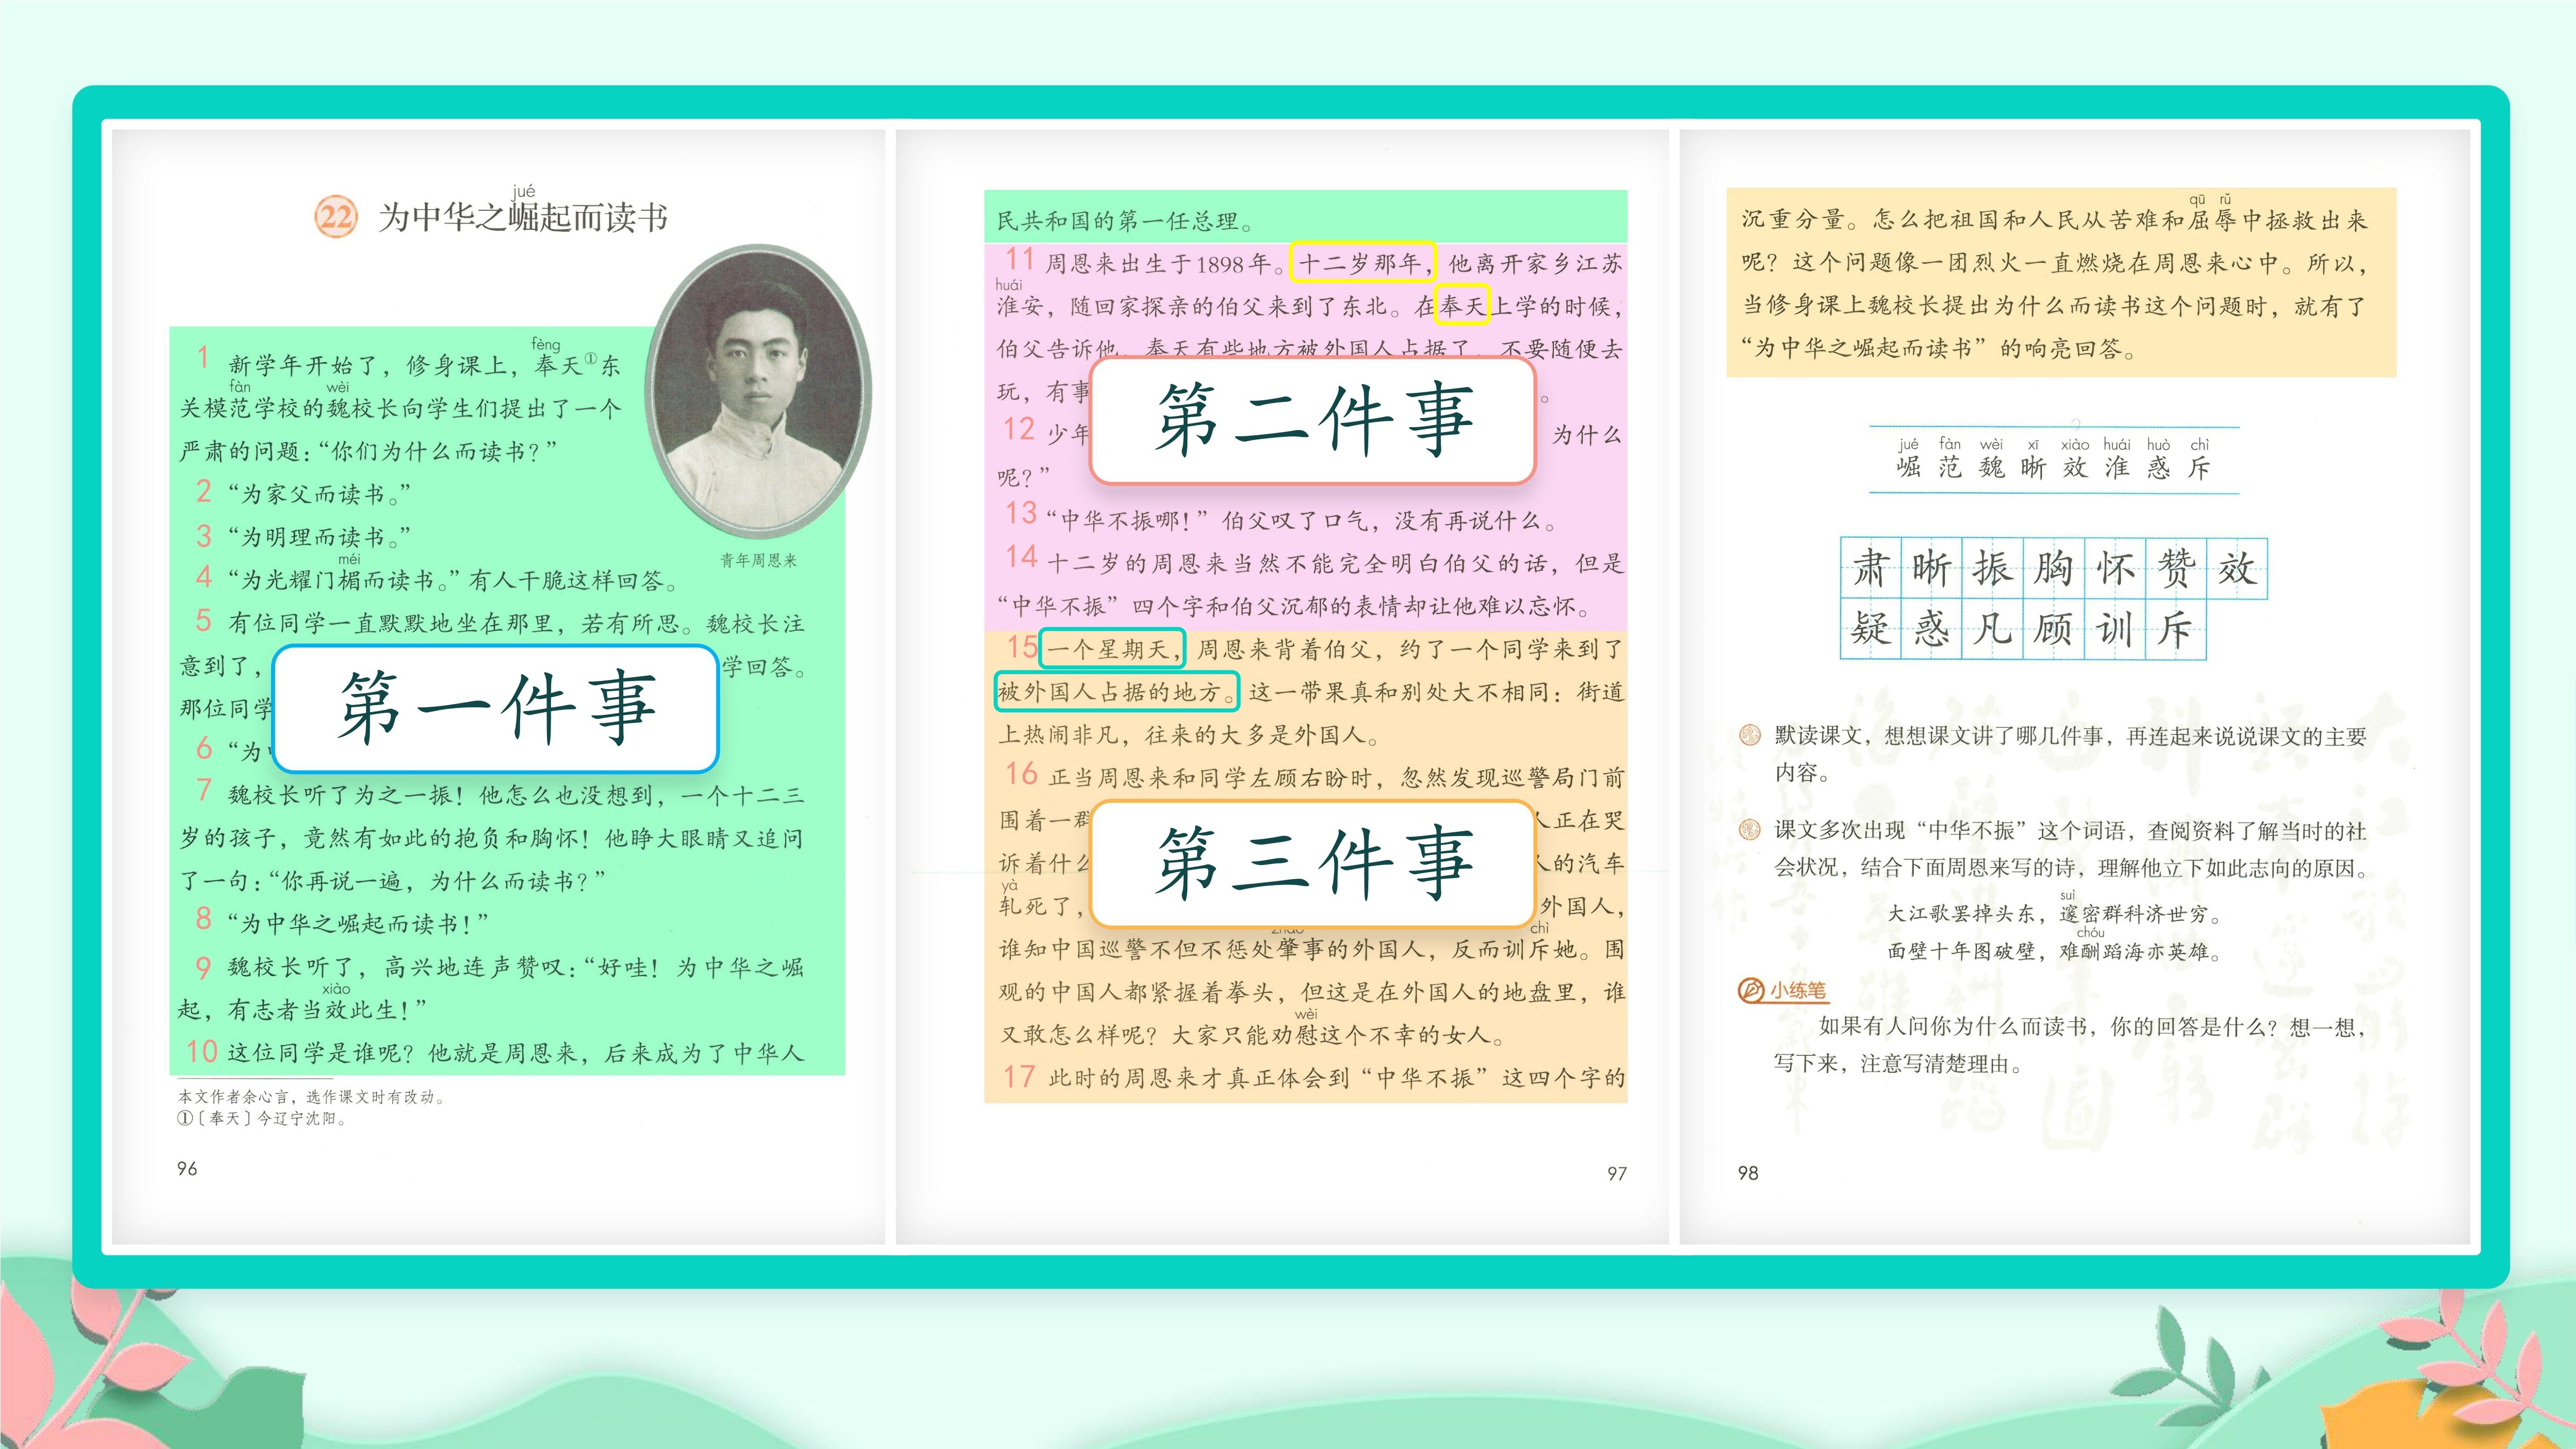Image resolution: width=2576 pixels, height=1449 pixels.
Task: Click the teal-boxed phrase 一个星期天
Action: 1112,649
